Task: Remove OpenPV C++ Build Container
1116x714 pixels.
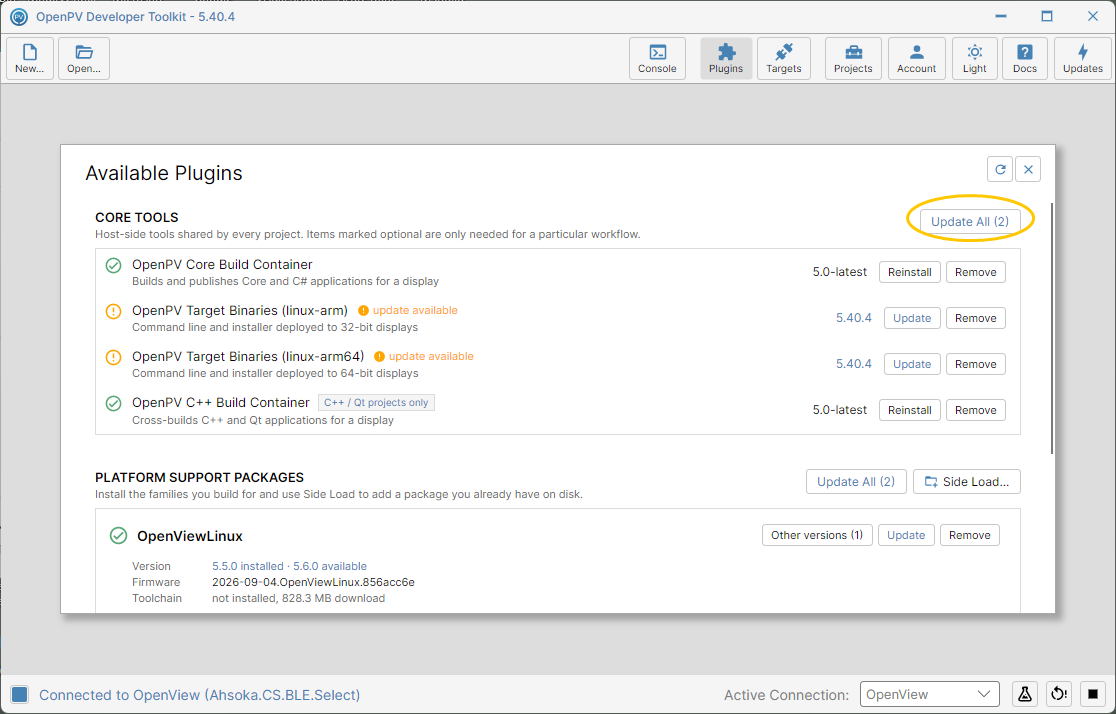Action: coord(976,410)
